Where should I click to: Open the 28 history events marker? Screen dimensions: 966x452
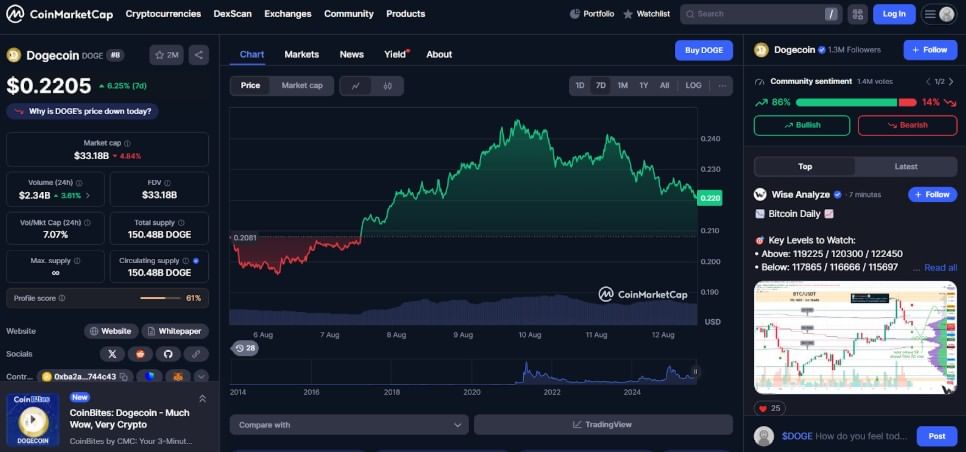click(x=245, y=349)
